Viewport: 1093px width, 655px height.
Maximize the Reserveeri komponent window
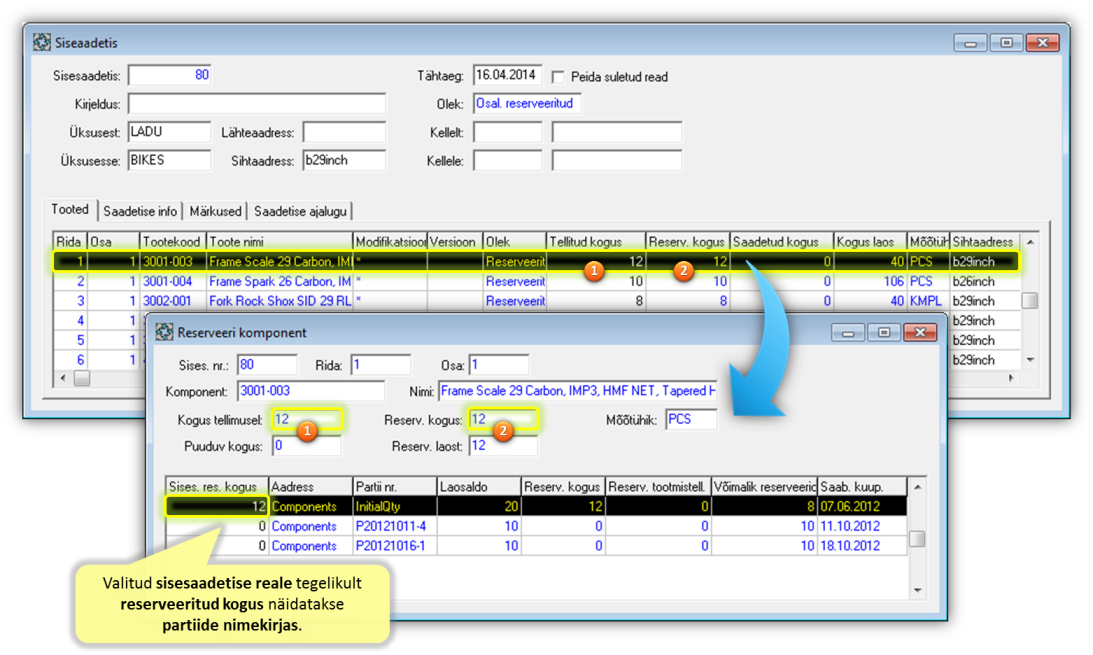(x=884, y=332)
